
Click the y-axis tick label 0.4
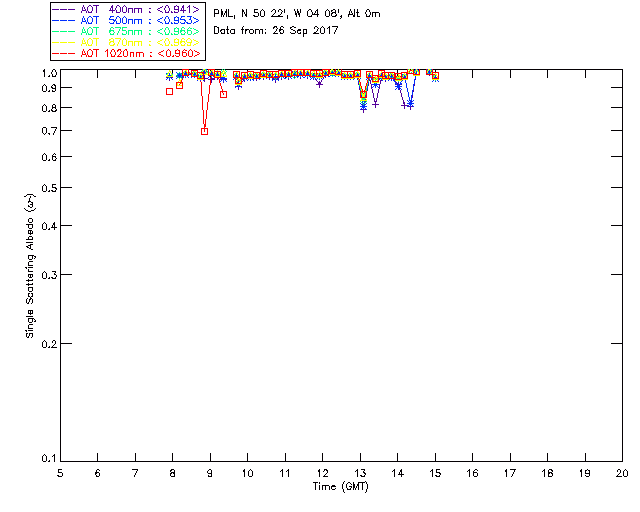click(x=49, y=226)
